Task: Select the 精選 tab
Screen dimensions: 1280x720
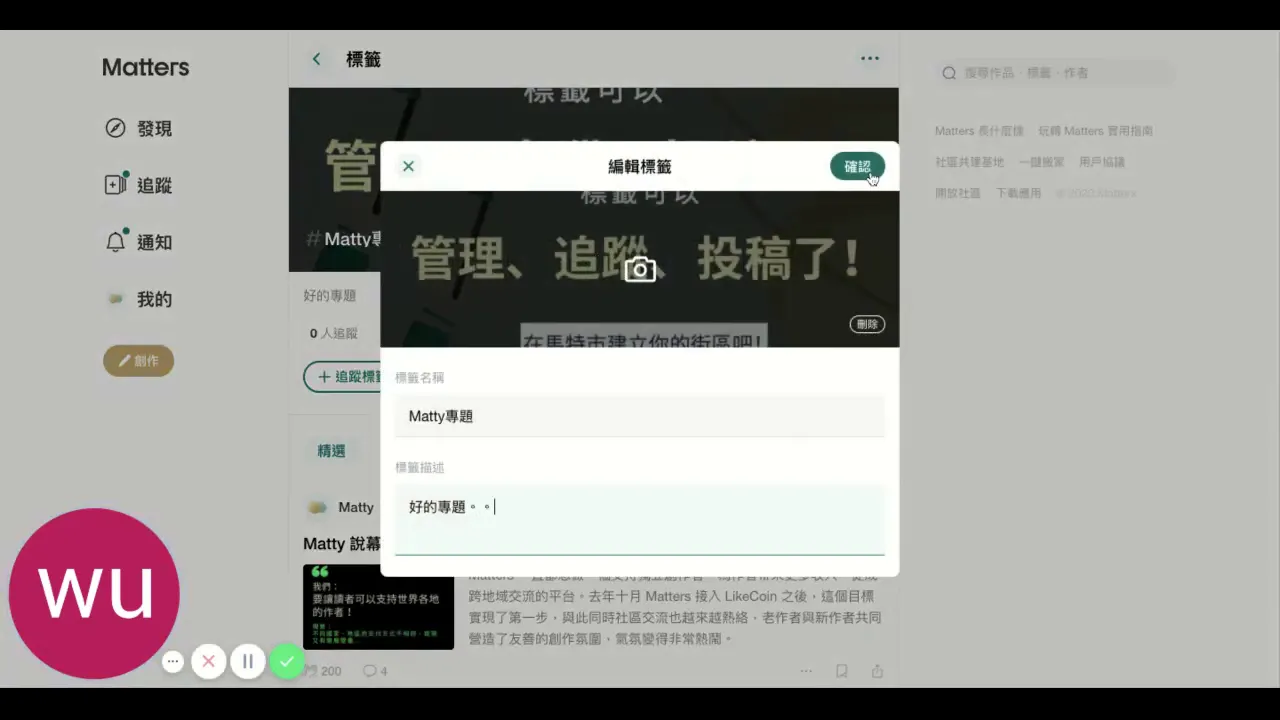Action: point(331,451)
